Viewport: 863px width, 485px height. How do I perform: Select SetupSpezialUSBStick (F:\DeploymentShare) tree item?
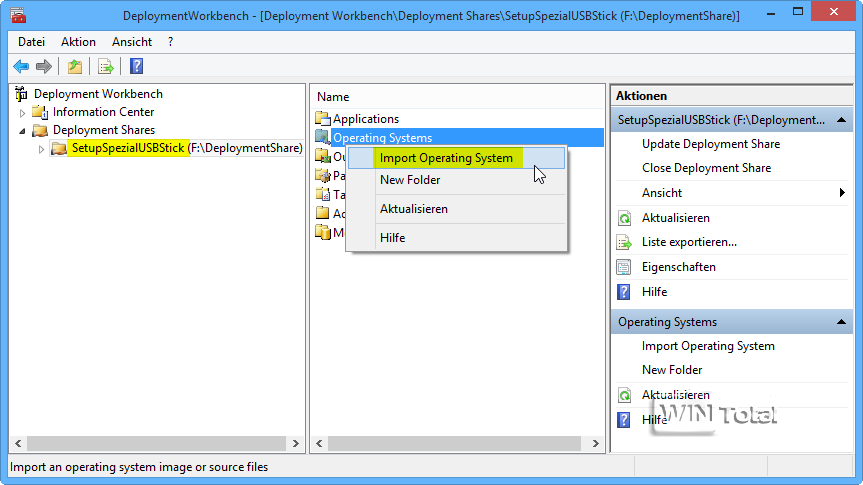click(187, 148)
